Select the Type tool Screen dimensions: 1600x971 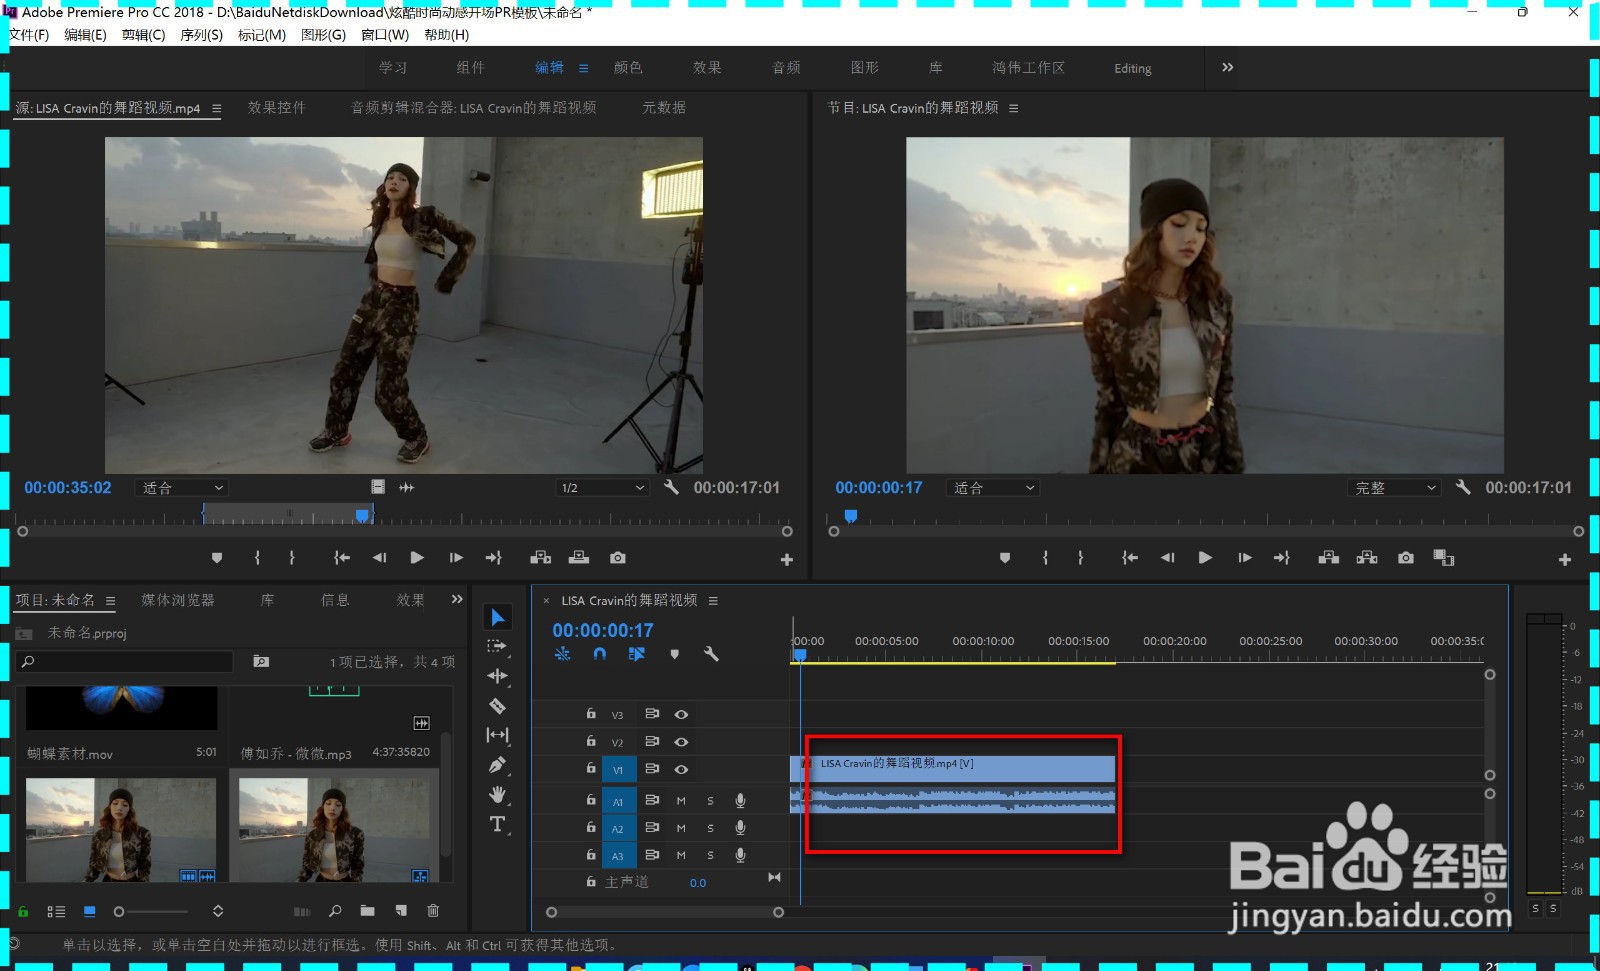pyautogui.click(x=497, y=824)
